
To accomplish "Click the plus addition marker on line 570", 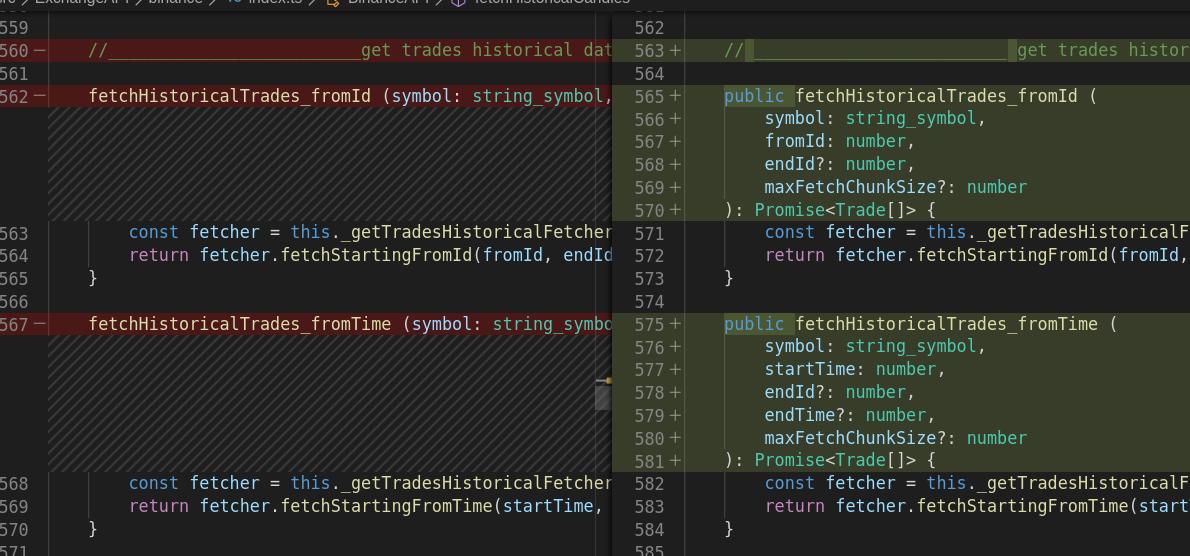I will click(675, 210).
